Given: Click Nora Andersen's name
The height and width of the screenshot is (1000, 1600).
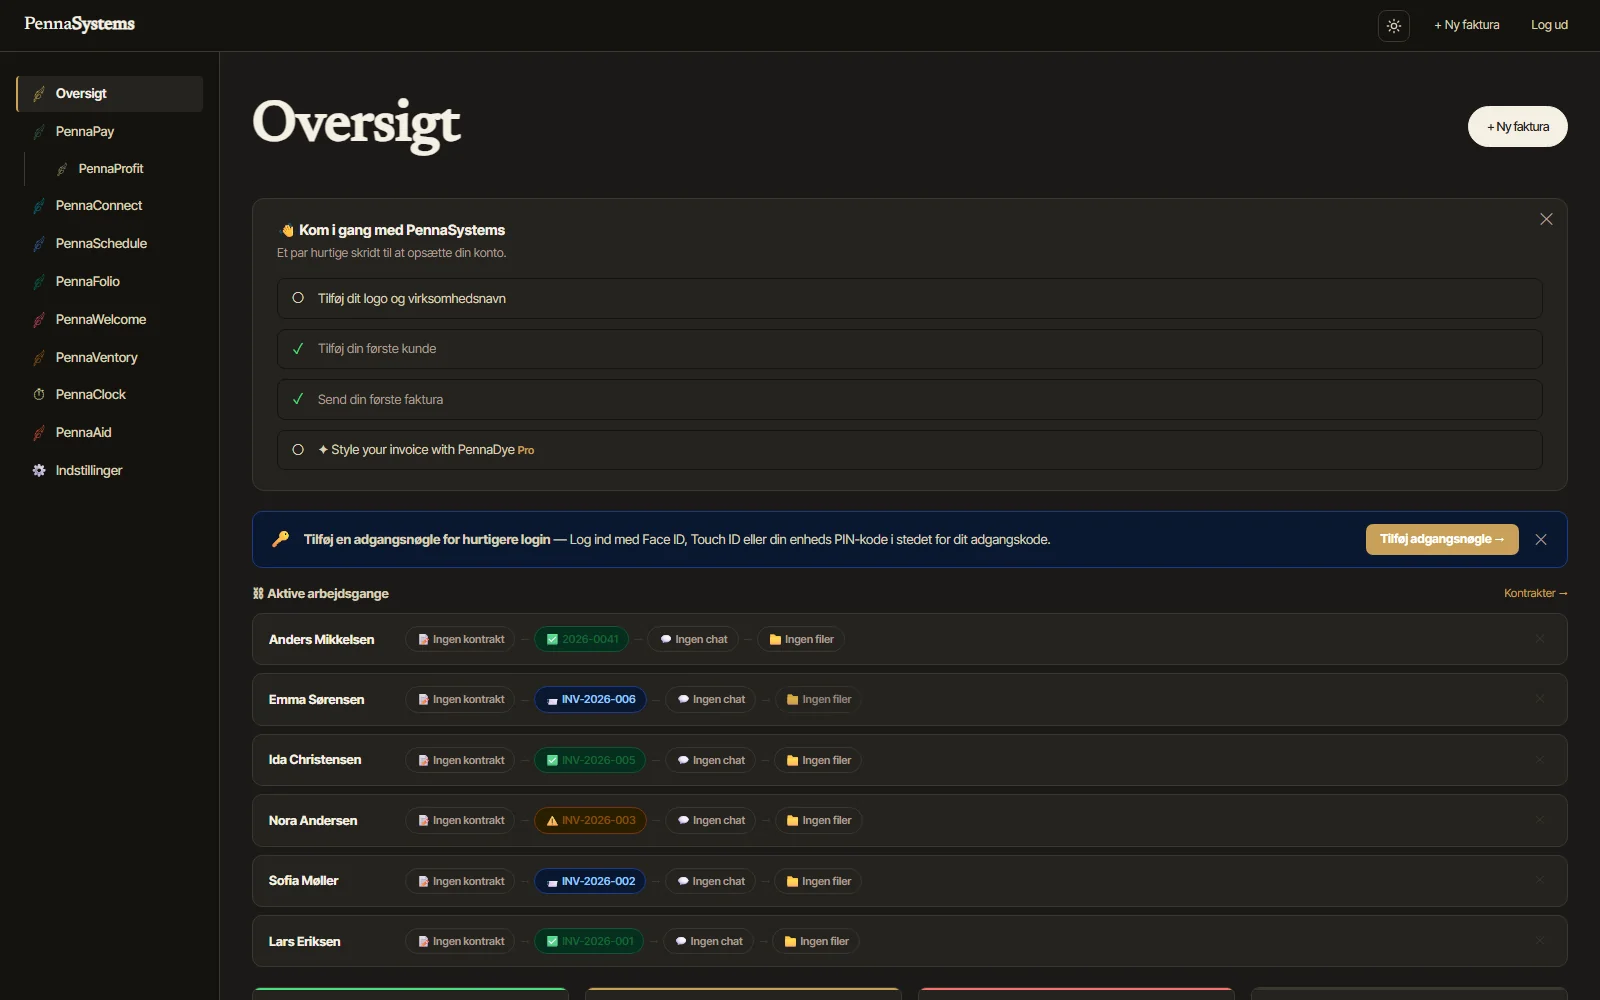Looking at the screenshot, I should pos(313,821).
